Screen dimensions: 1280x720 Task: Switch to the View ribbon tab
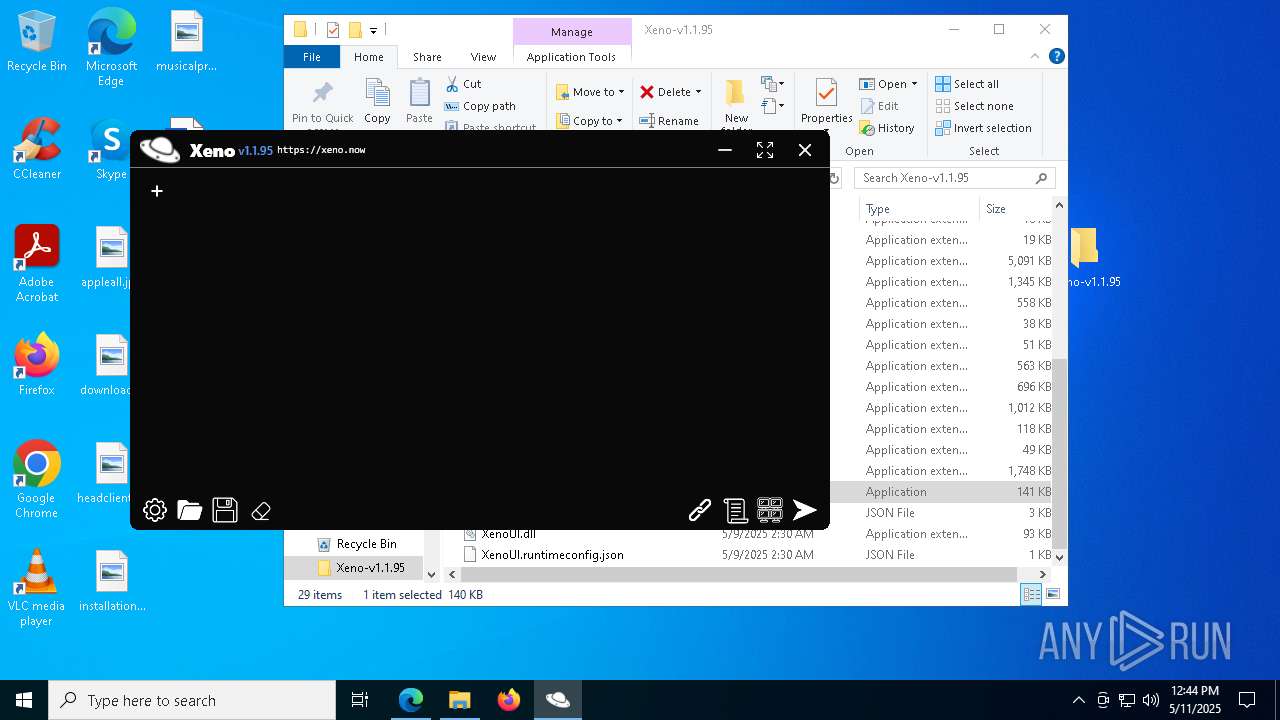click(483, 57)
